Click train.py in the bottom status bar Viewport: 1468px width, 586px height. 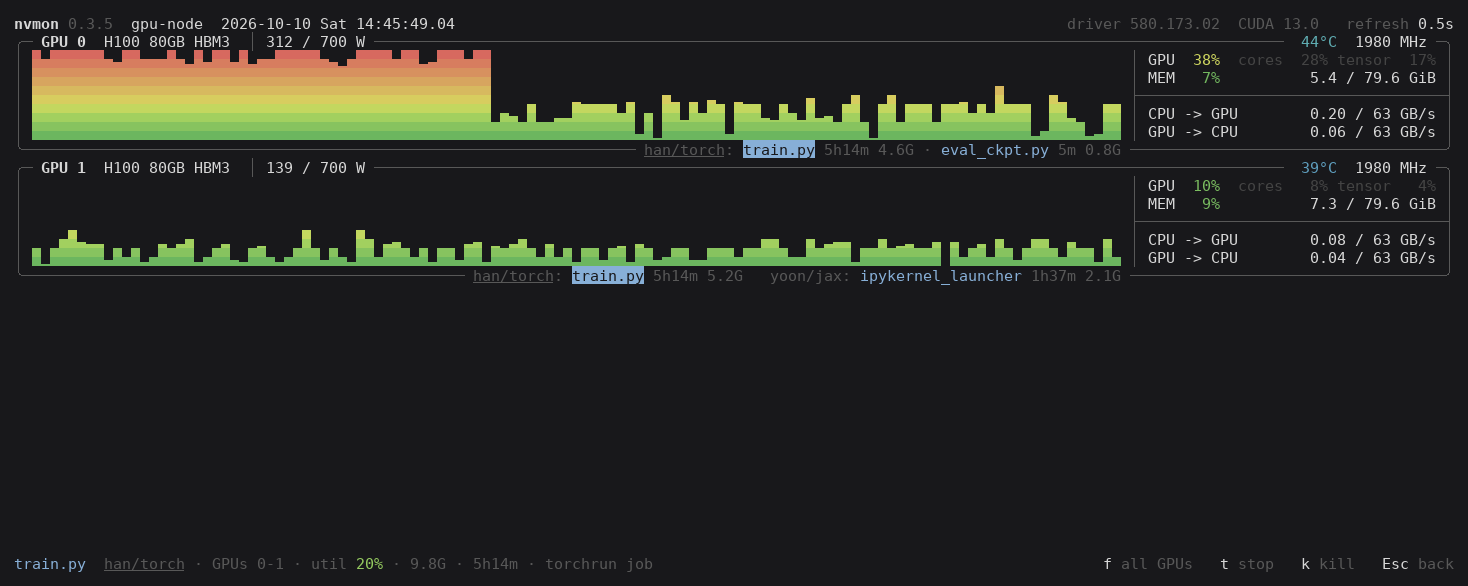pos(50,564)
